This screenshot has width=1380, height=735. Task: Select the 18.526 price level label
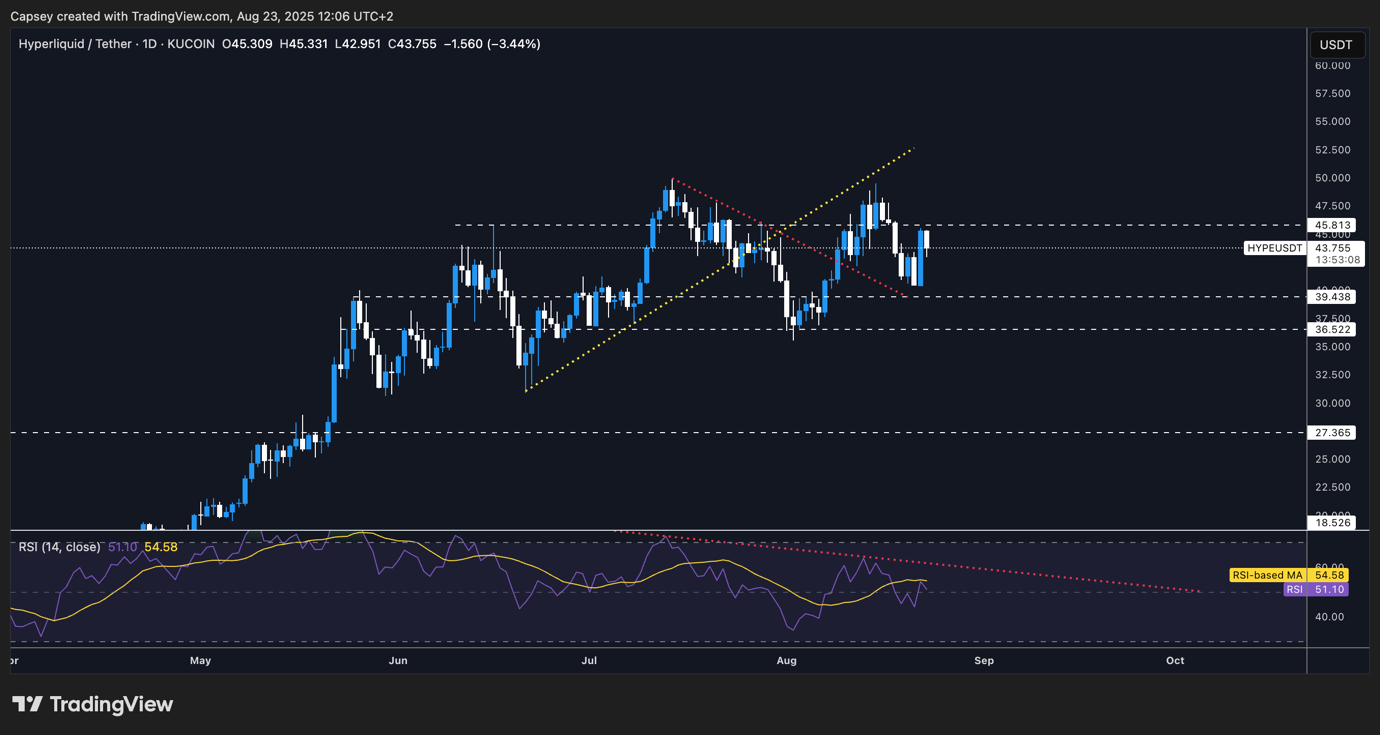(x=1335, y=523)
